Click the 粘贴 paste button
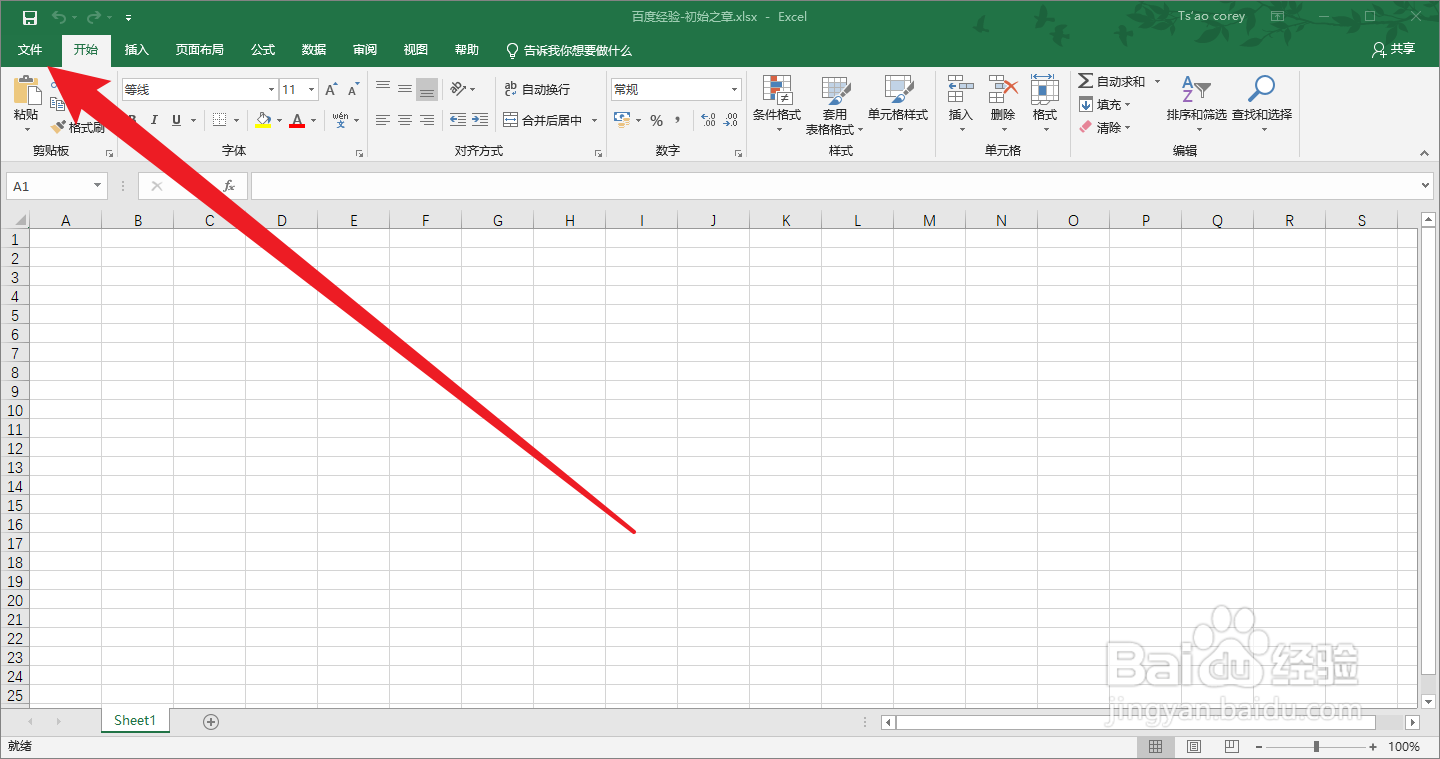Screen dimensions: 1440x759 point(26,104)
